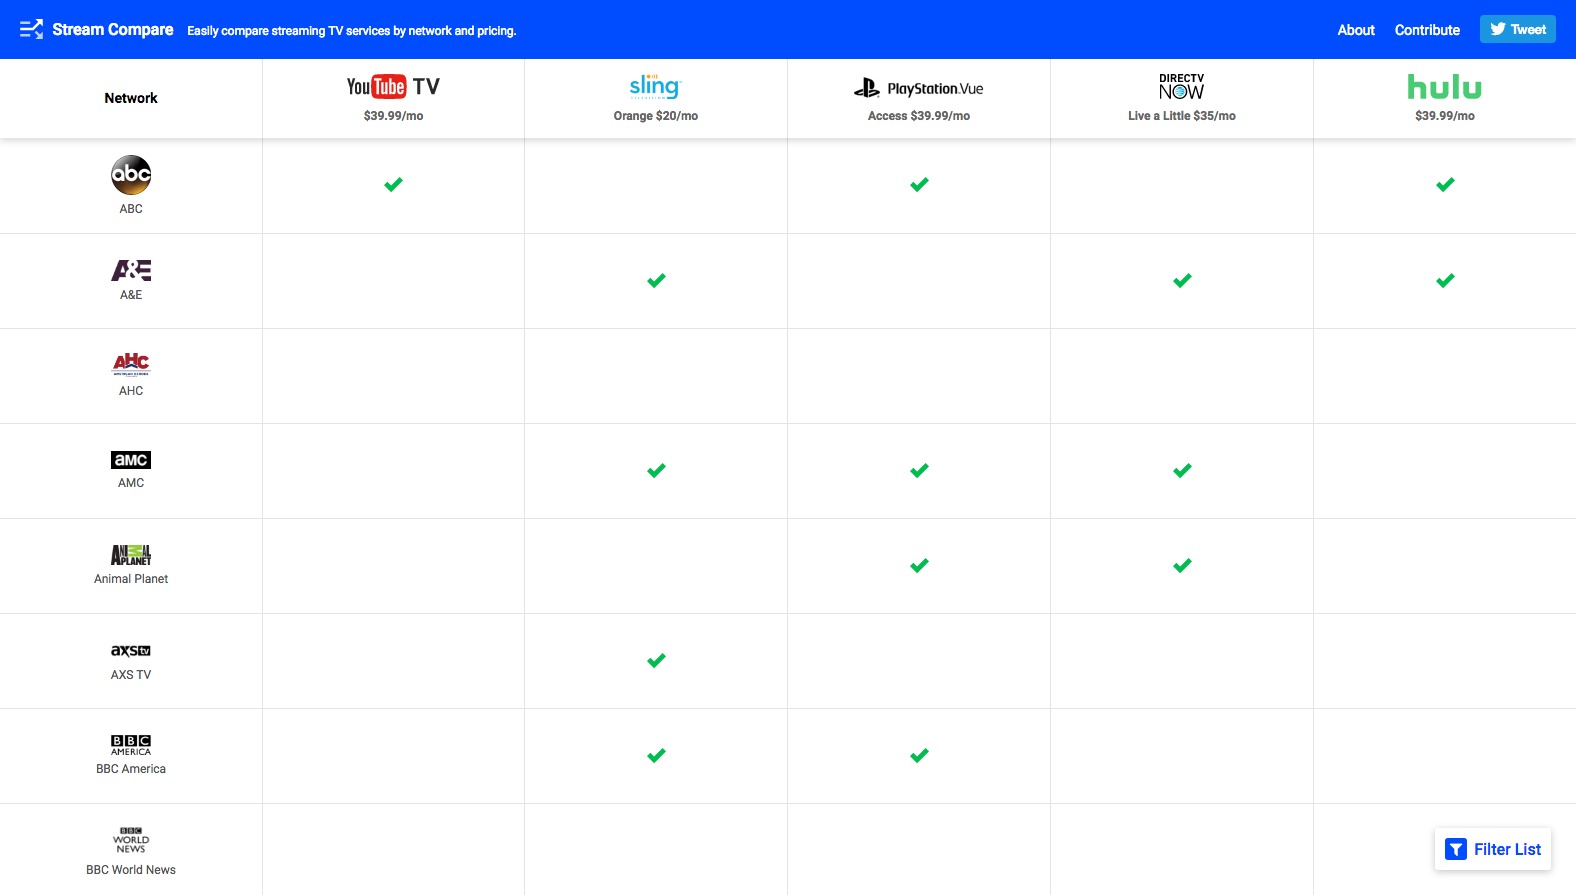1576x895 pixels.
Task: Click the ABC network label
Action: coord(131,209)
